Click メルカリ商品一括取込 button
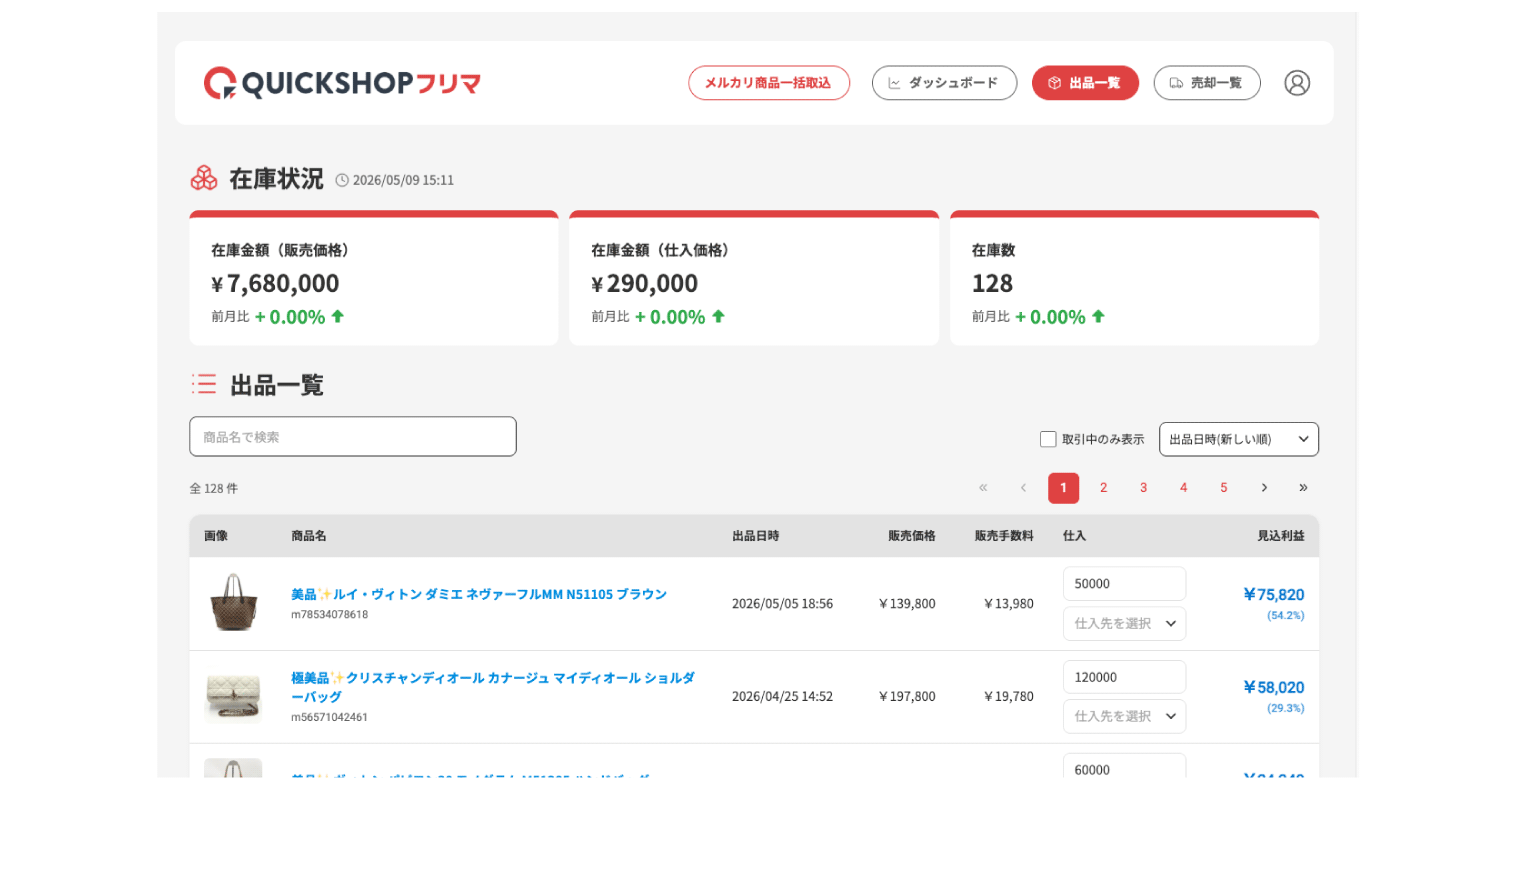The height and width of the screenshot is (879, 1515). pos(769,83)
